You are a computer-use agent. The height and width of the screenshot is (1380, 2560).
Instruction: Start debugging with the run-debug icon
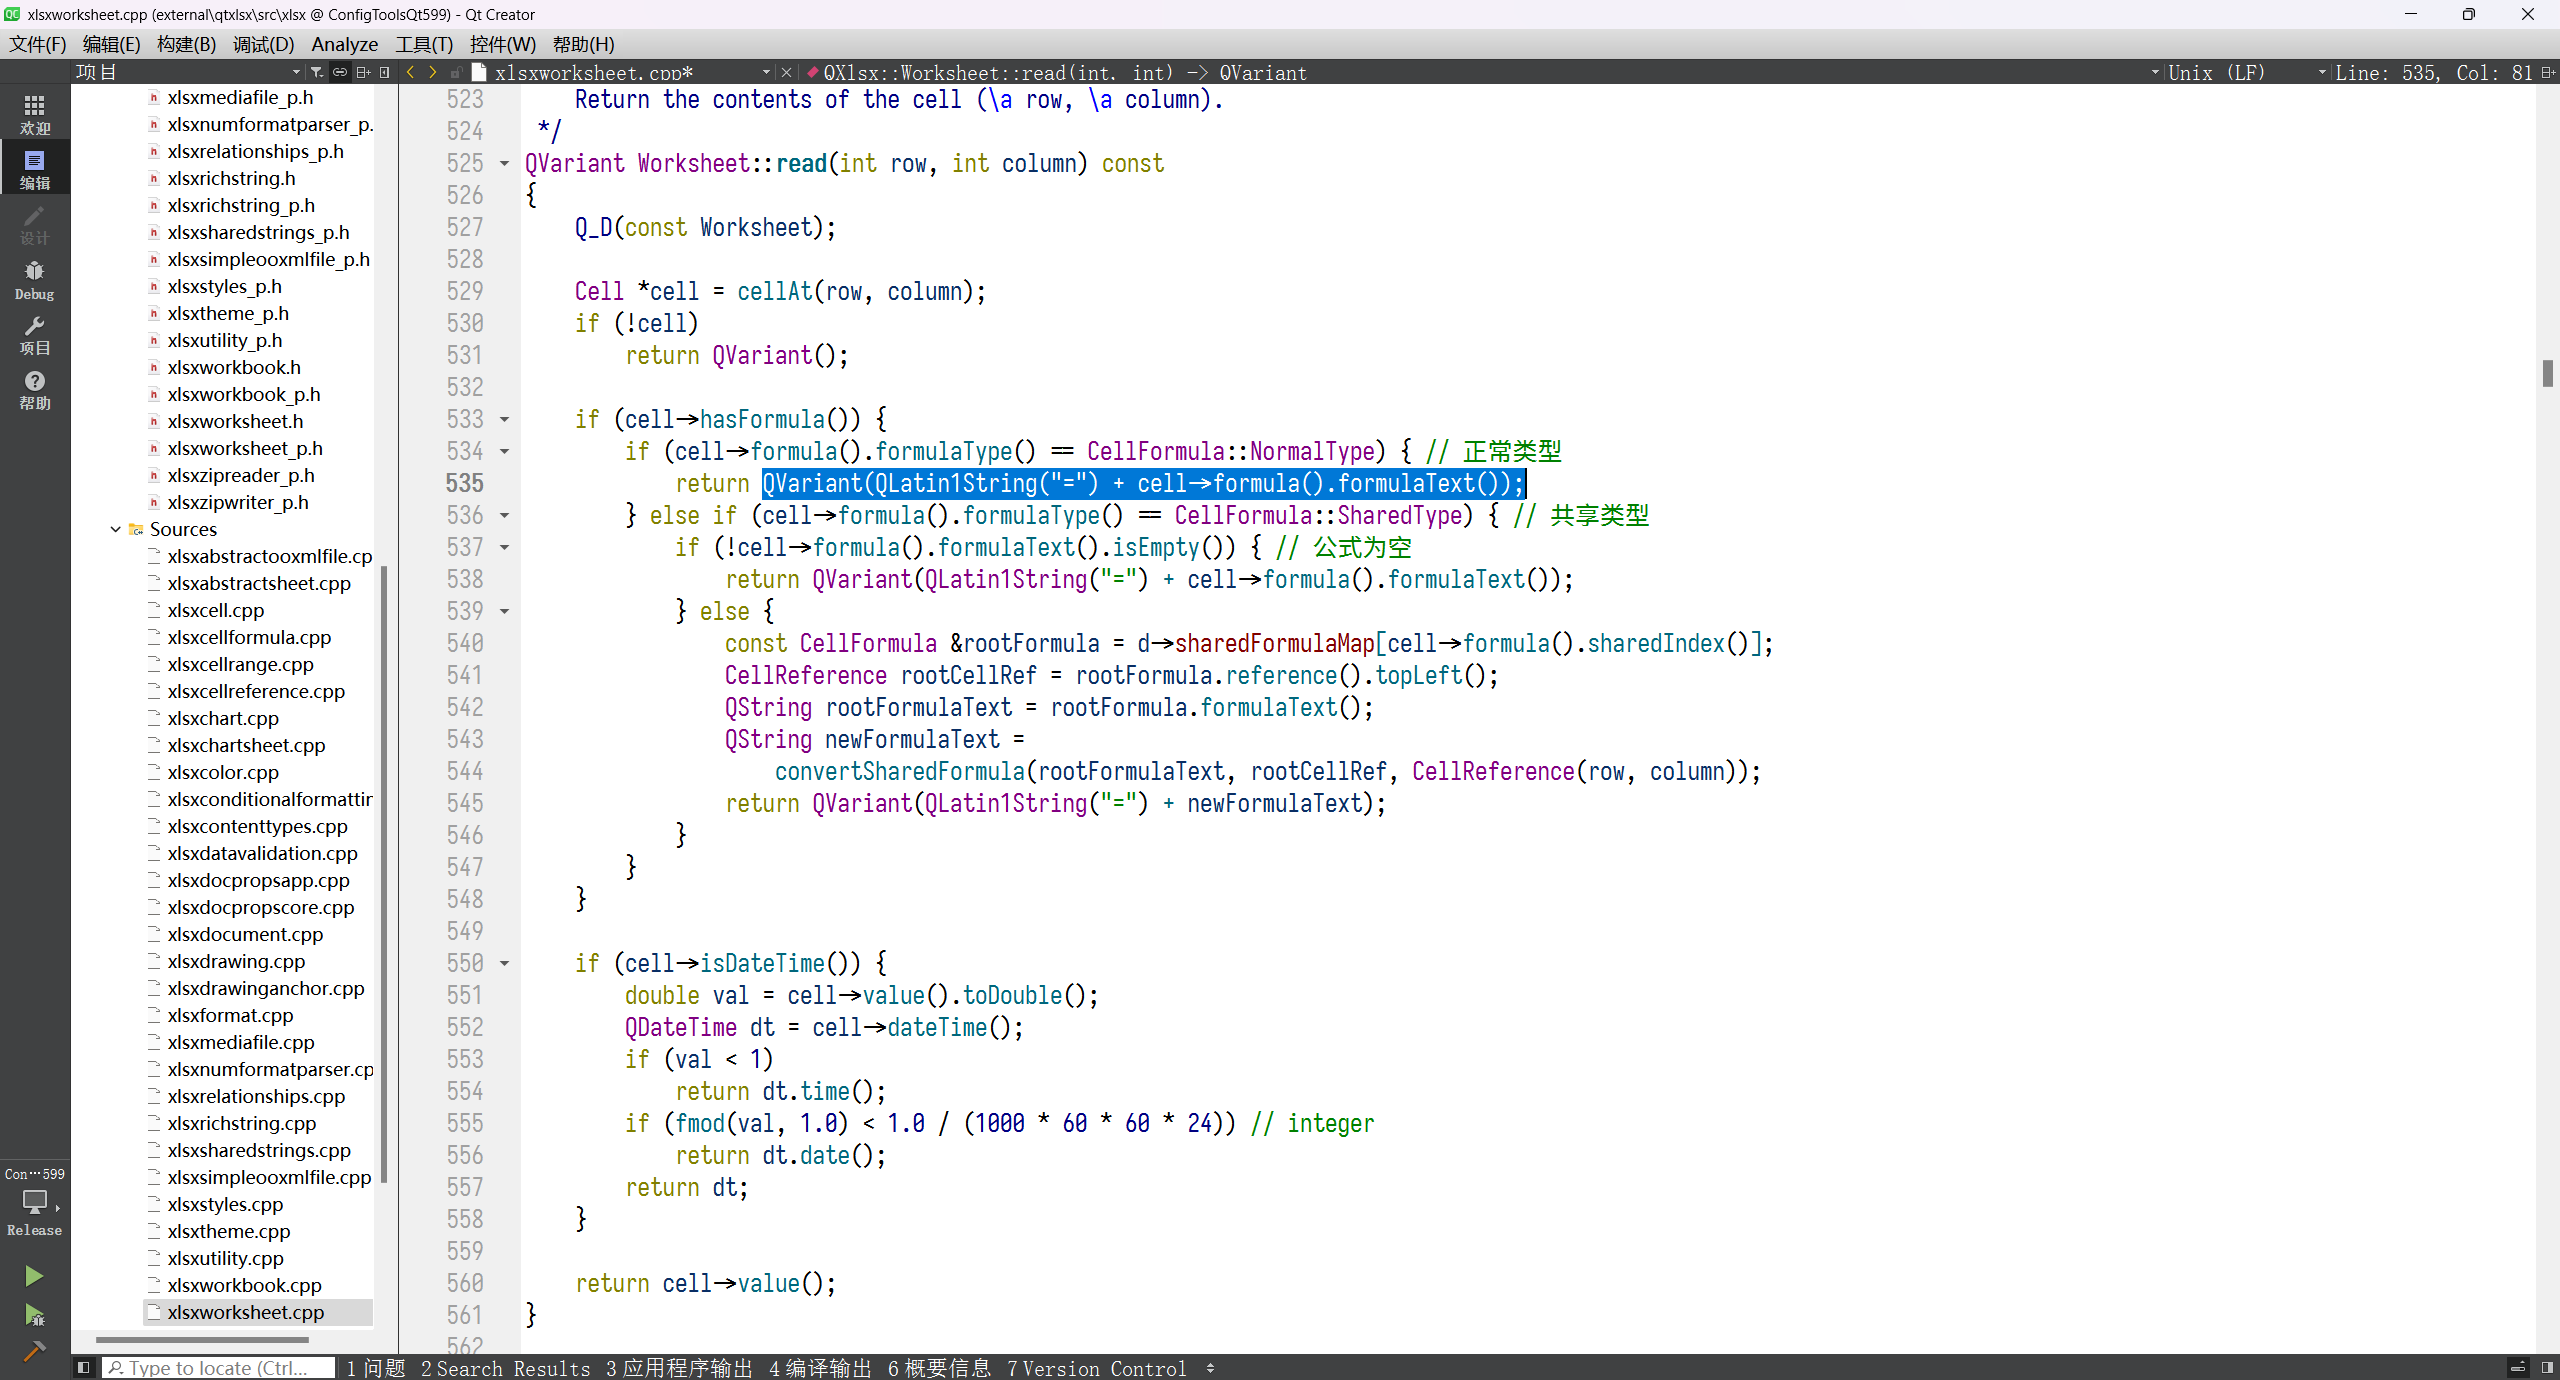tap(33, 1314)
